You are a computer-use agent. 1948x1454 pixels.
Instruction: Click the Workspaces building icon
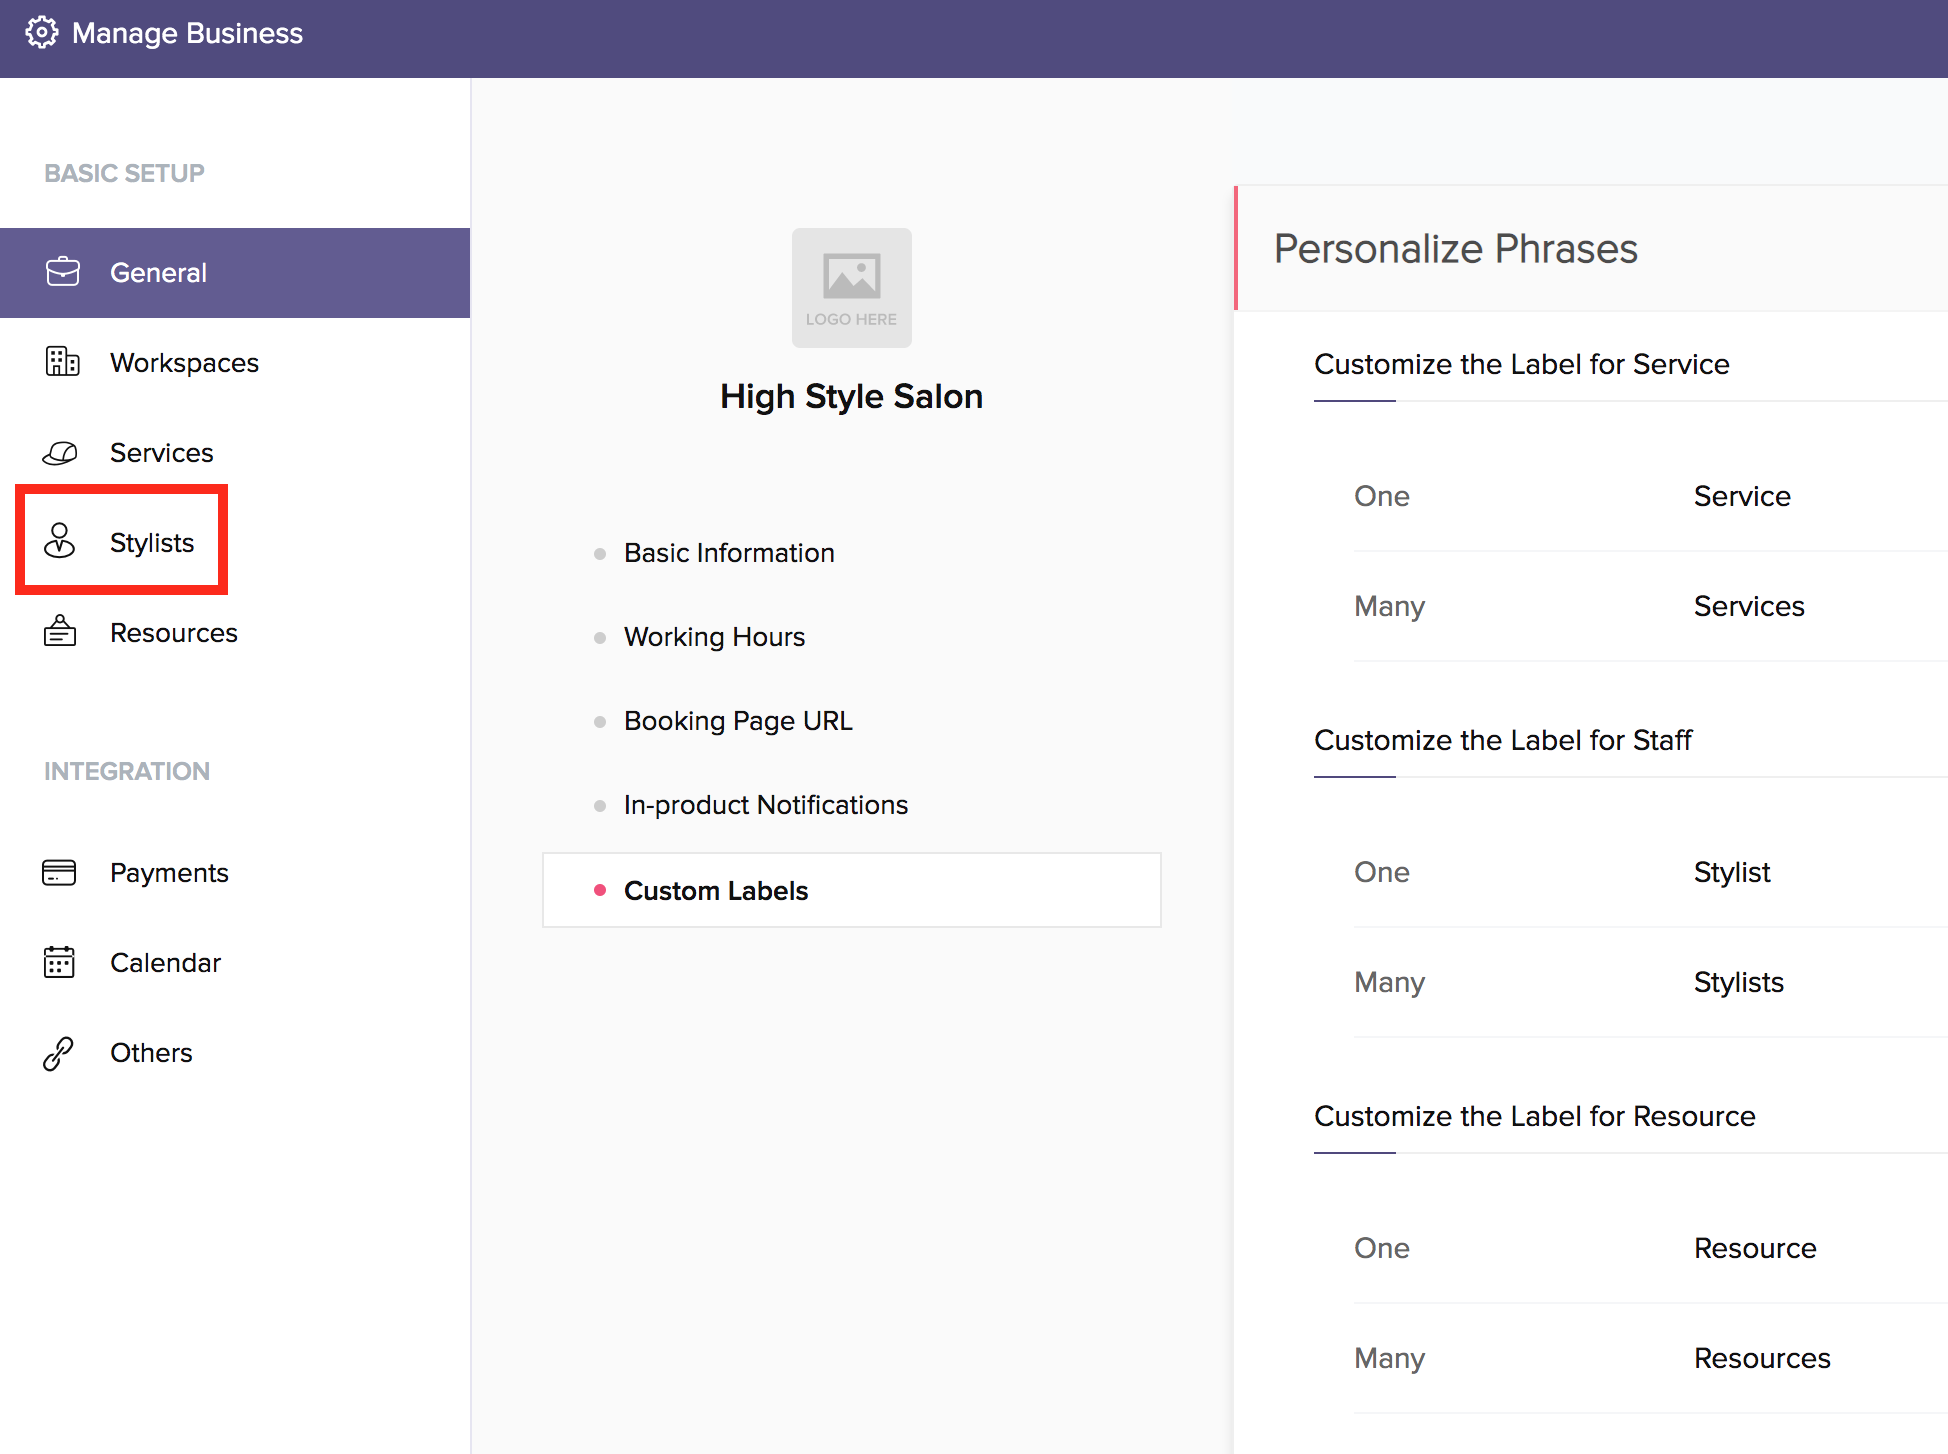[x=62, y=361]
